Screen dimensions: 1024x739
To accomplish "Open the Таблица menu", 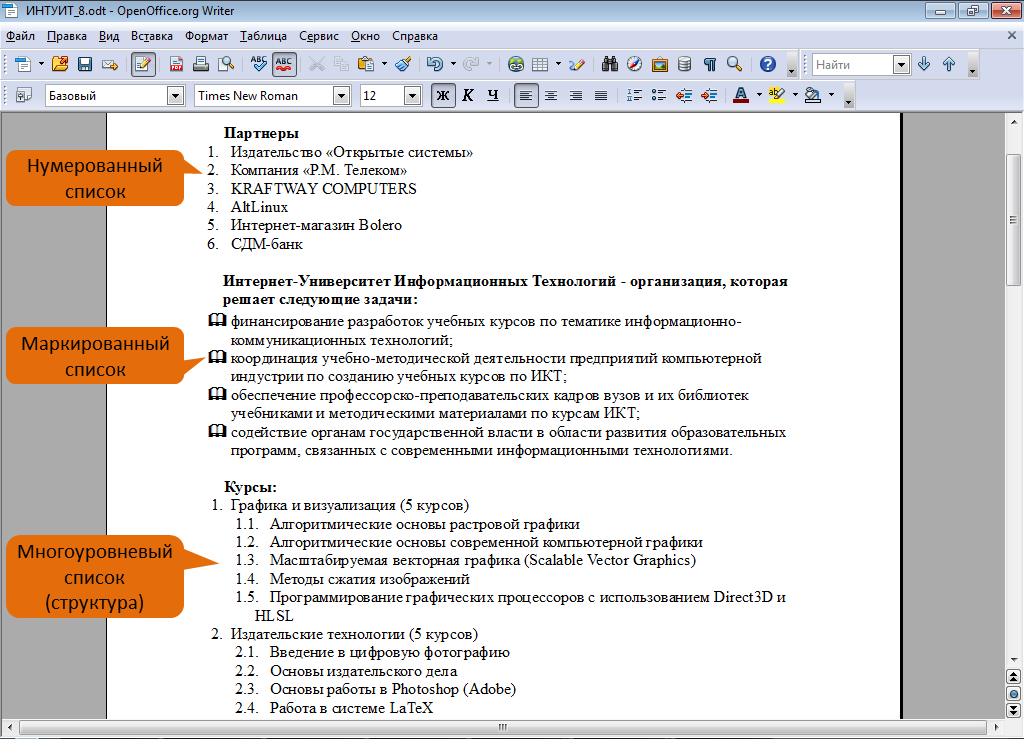I will 263,36.
